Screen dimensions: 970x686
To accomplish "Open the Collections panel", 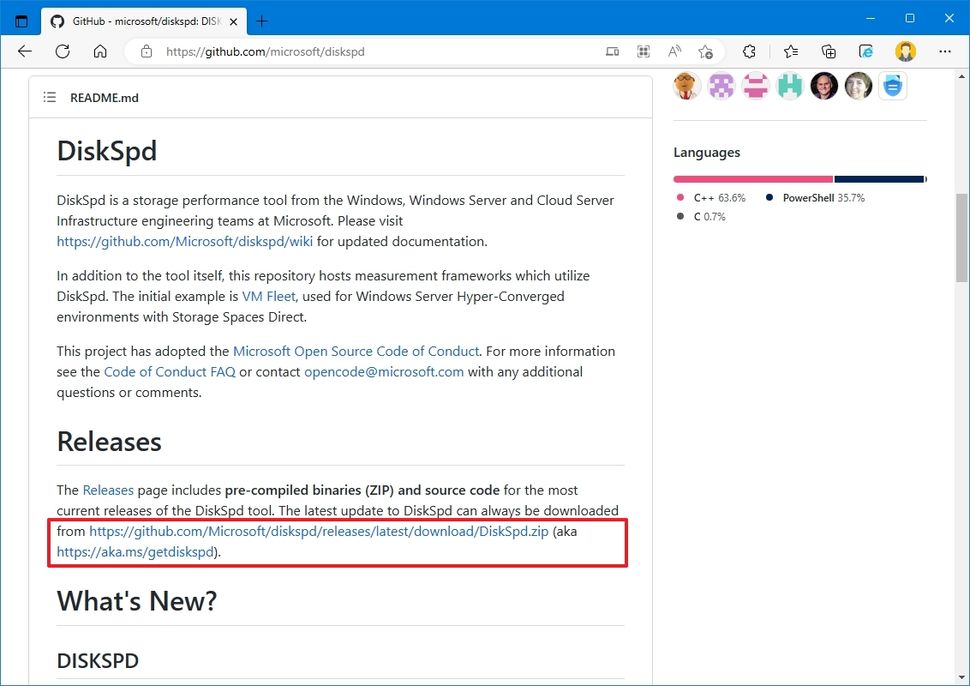I will click(x=827, y=50).
